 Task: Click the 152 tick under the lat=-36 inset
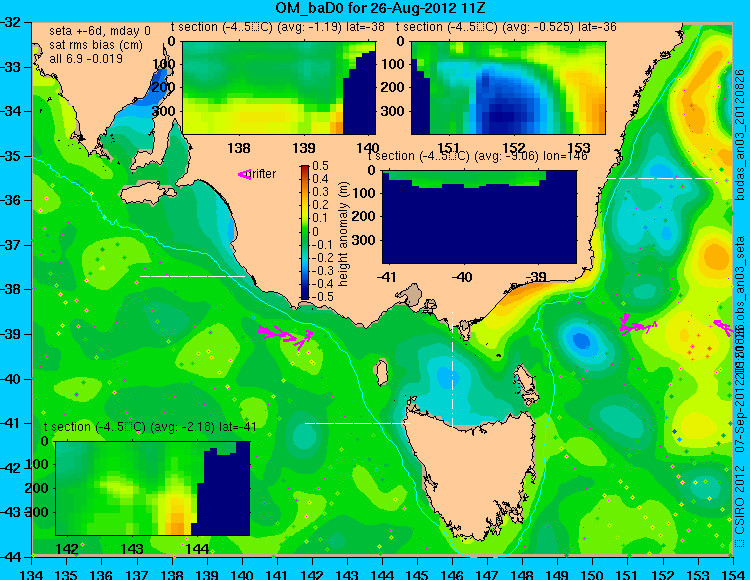514,148
